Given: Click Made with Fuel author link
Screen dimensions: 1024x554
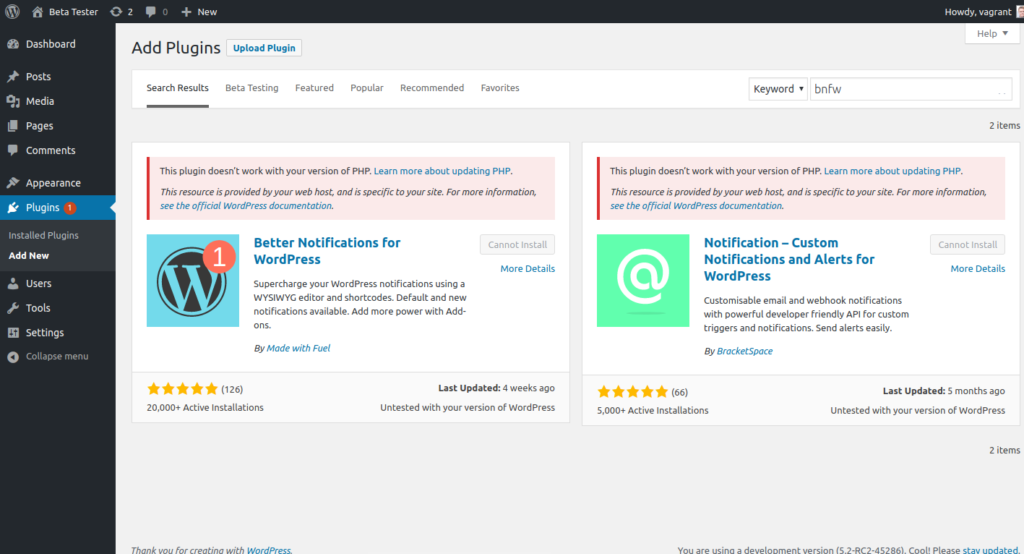Looking at the screenshot, I should click(298, 348).
